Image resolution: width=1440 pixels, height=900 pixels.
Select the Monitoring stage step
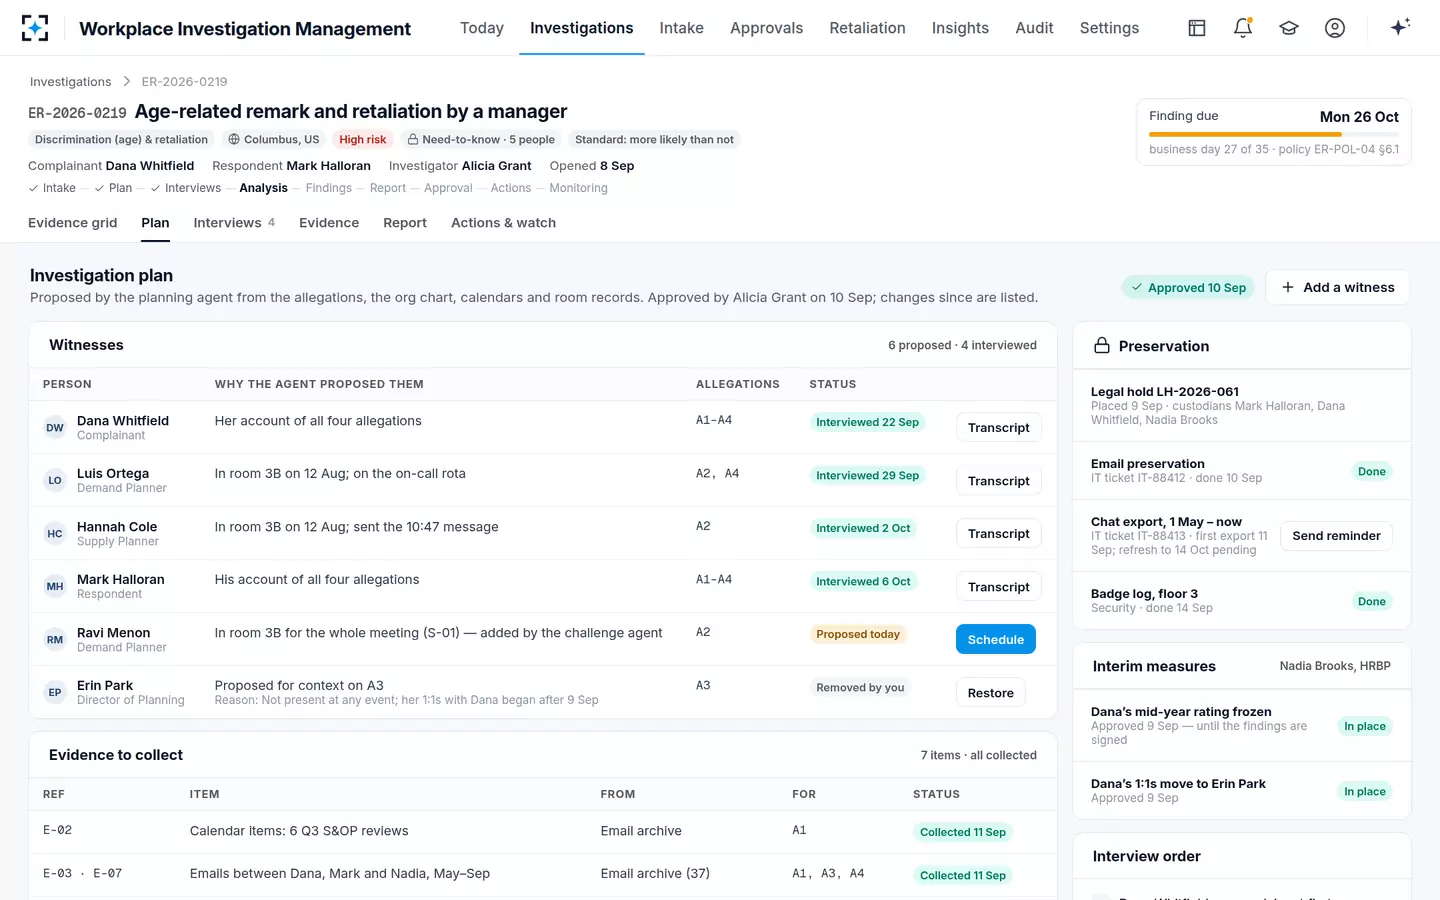(578, 188)
